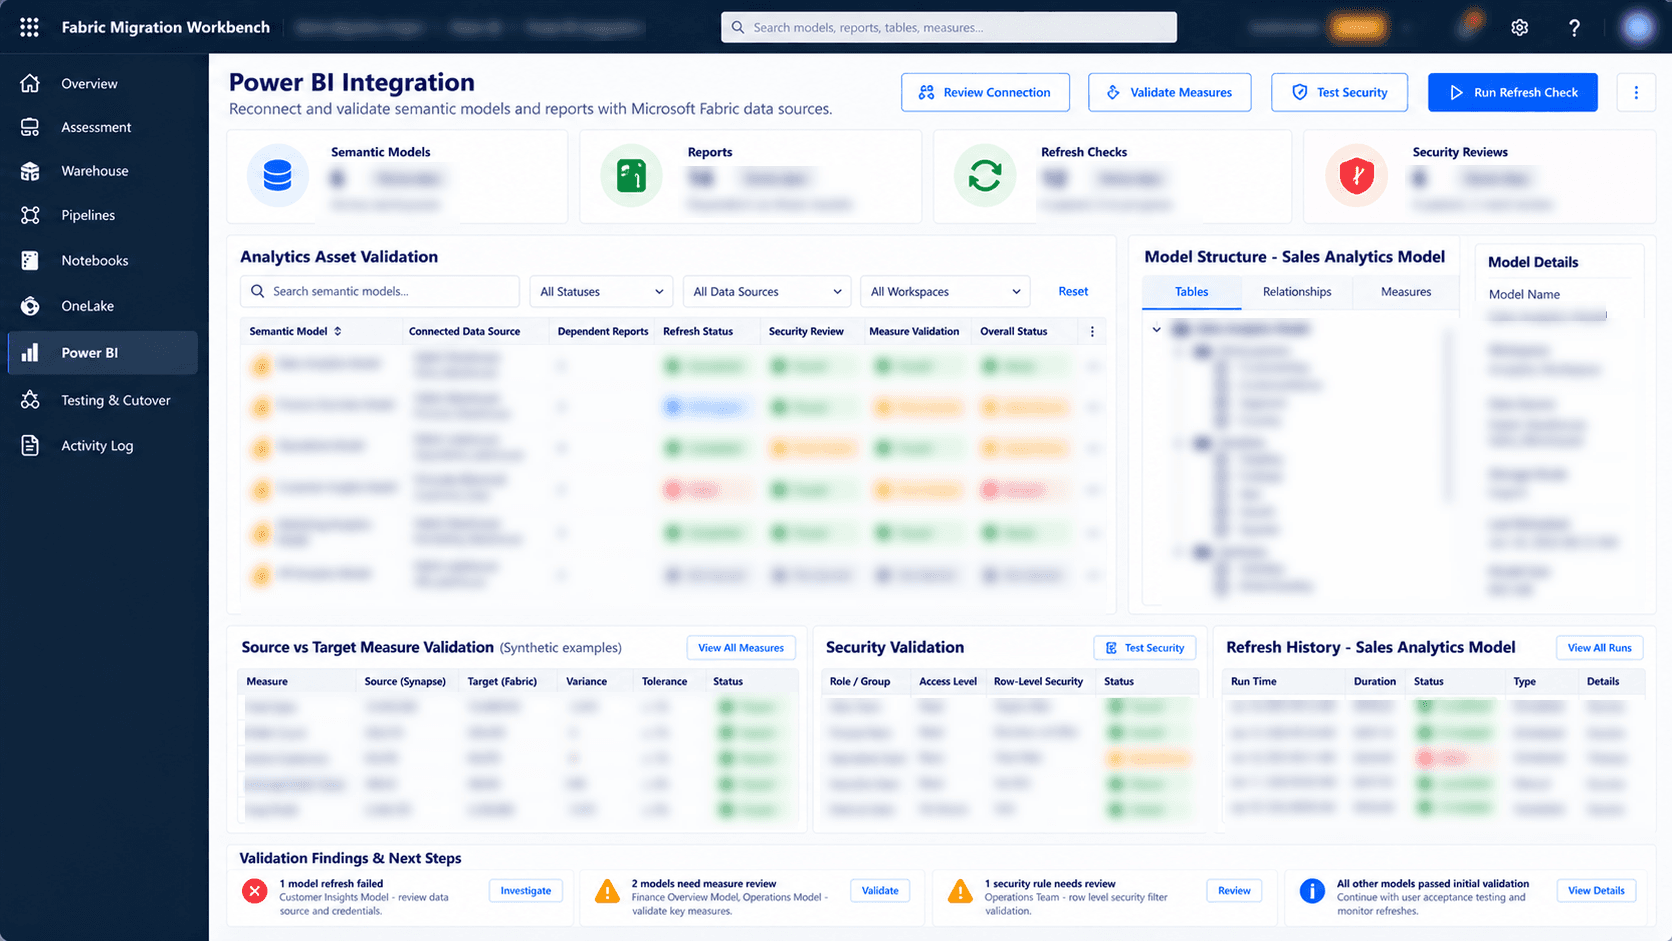Click the Activity Log sidebar icon

pyautogui.click(x=30, y=445)
